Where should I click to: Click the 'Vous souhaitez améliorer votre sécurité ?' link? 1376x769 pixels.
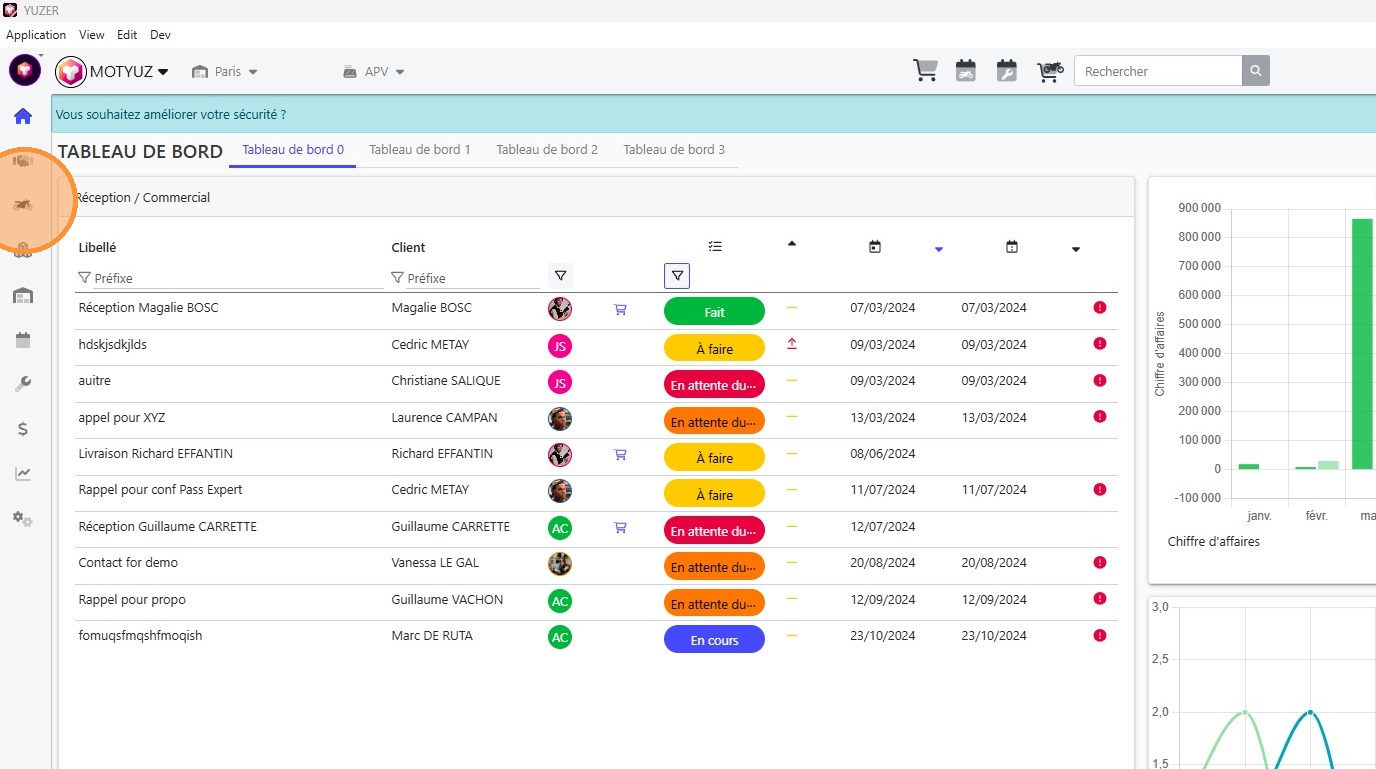pyautogui.click(x=171, y=115)
